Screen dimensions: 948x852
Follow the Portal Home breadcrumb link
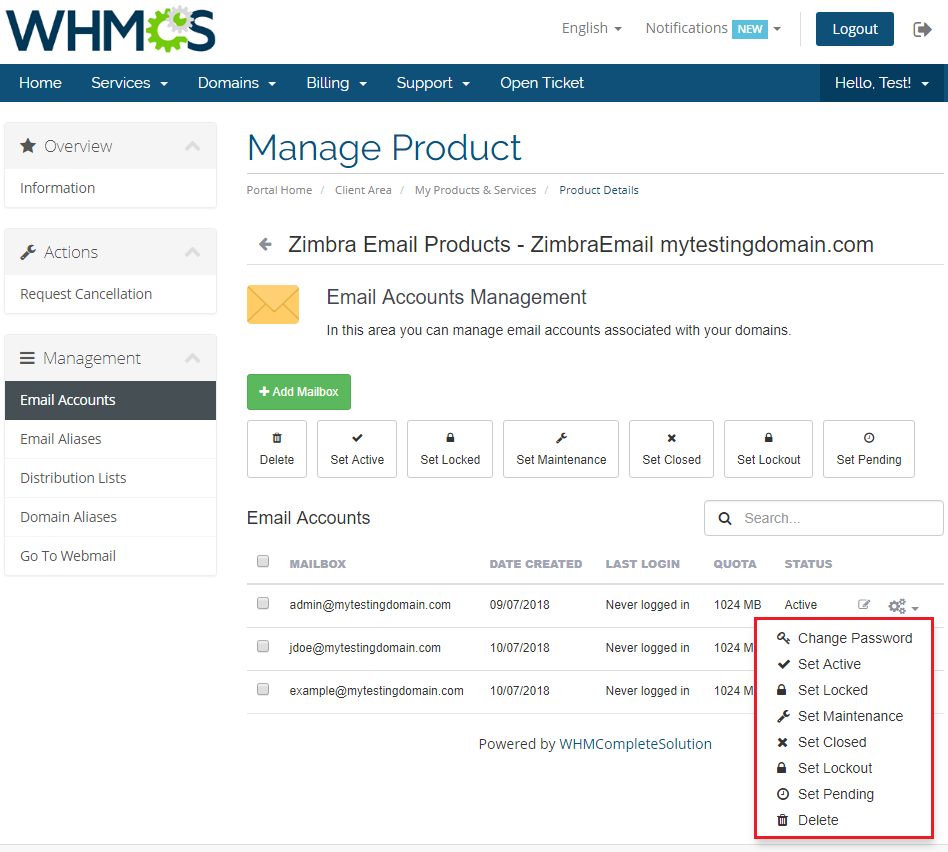tap(279, 190)
